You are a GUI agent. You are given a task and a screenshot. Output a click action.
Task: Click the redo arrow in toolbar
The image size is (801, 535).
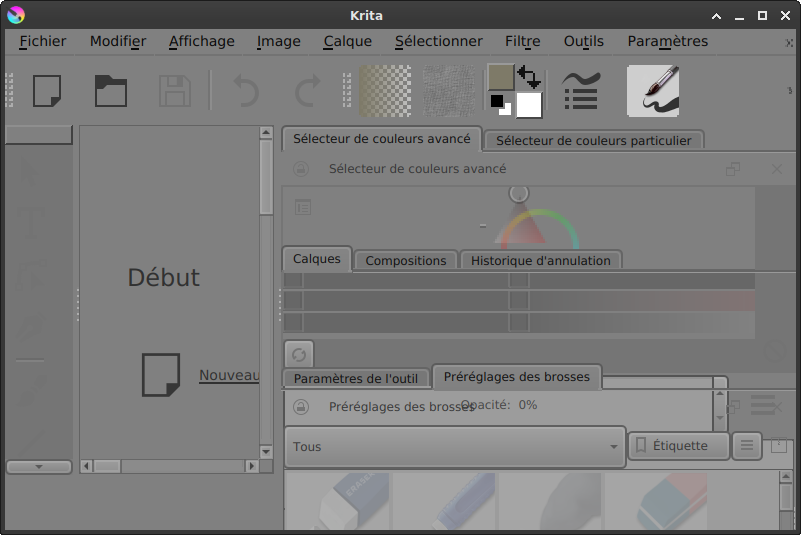coord(307,91)
